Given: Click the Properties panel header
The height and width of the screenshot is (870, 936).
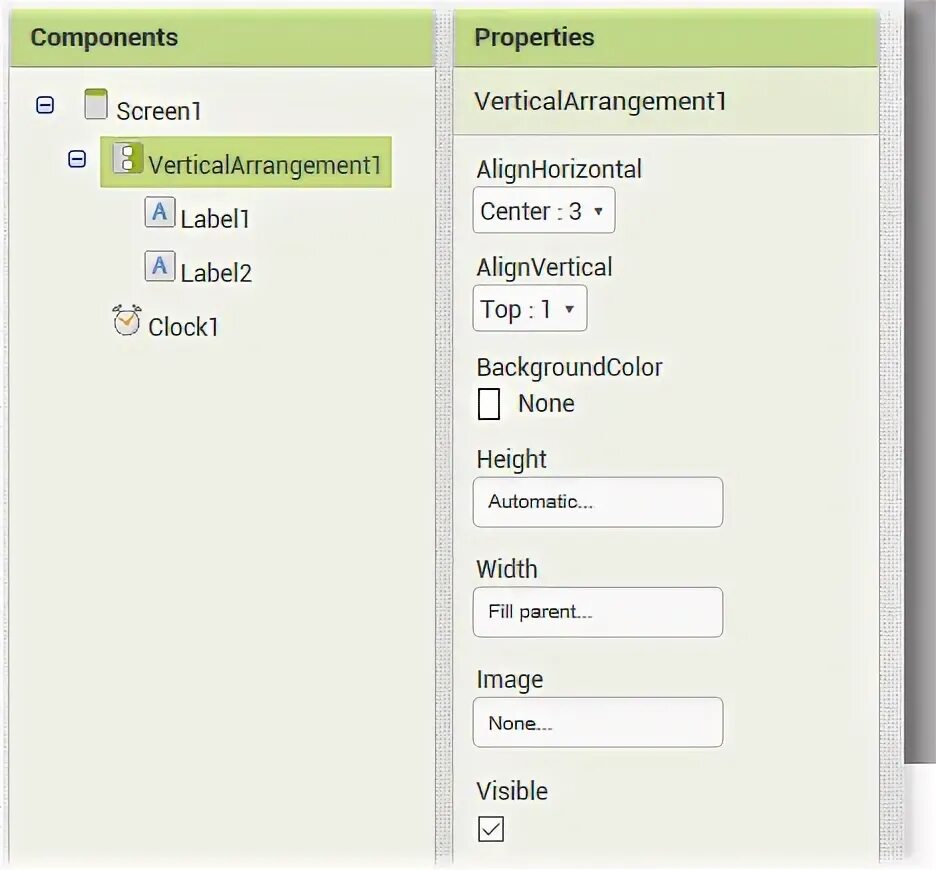Looking at the screenshot, I should 666,37.
